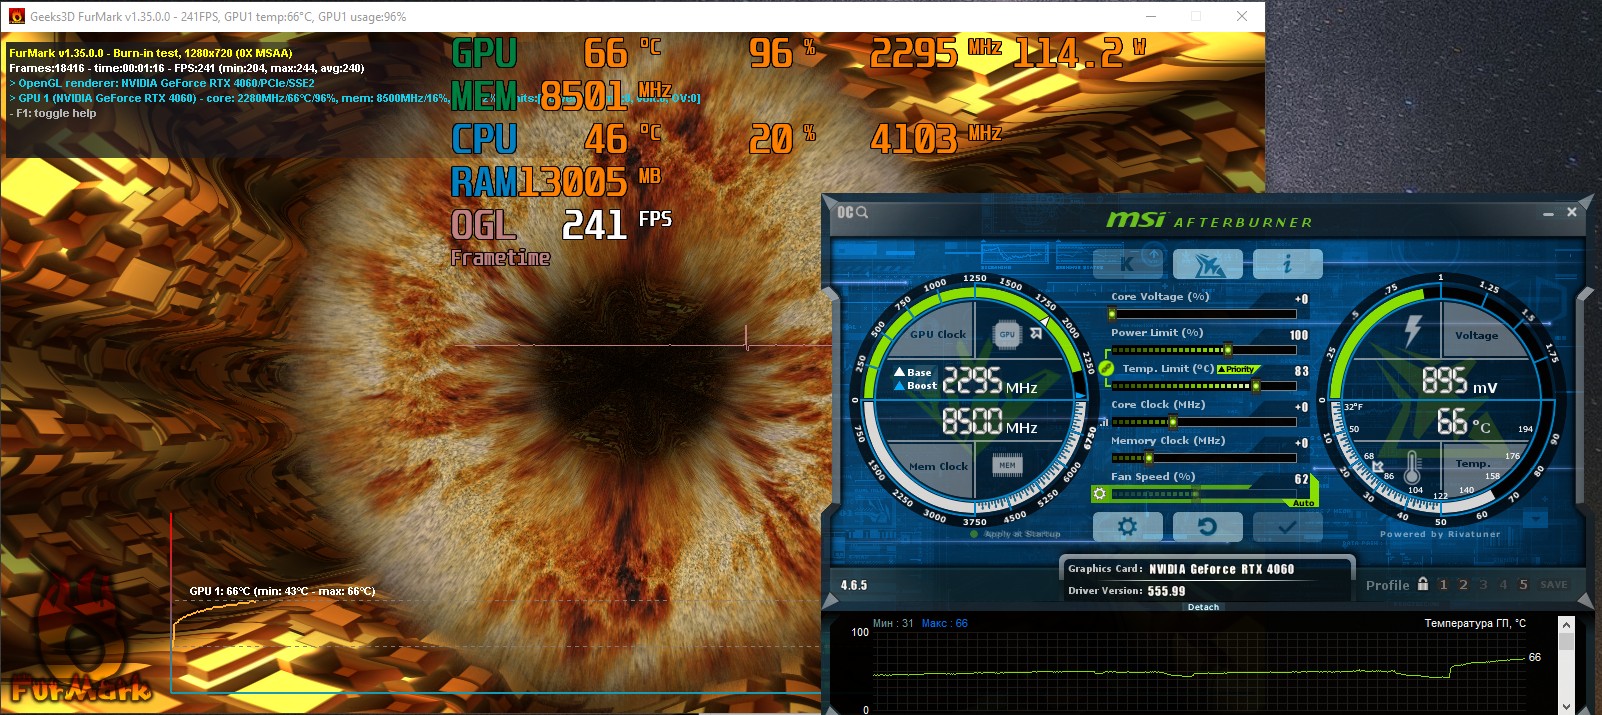Toggle the profile lock icon
Image resolution: width=1602 pixels, height=715 pixels.
click(x=1423, y=584)
